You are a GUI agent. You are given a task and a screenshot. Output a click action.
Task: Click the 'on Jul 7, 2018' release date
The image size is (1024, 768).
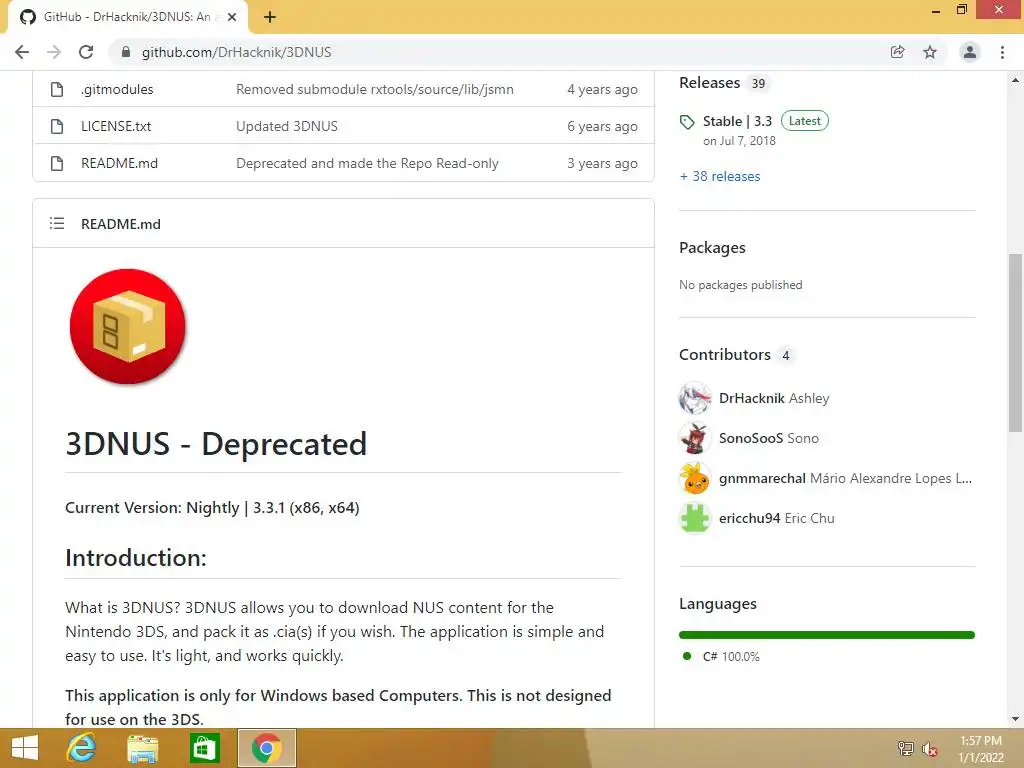tap(739, 141)
